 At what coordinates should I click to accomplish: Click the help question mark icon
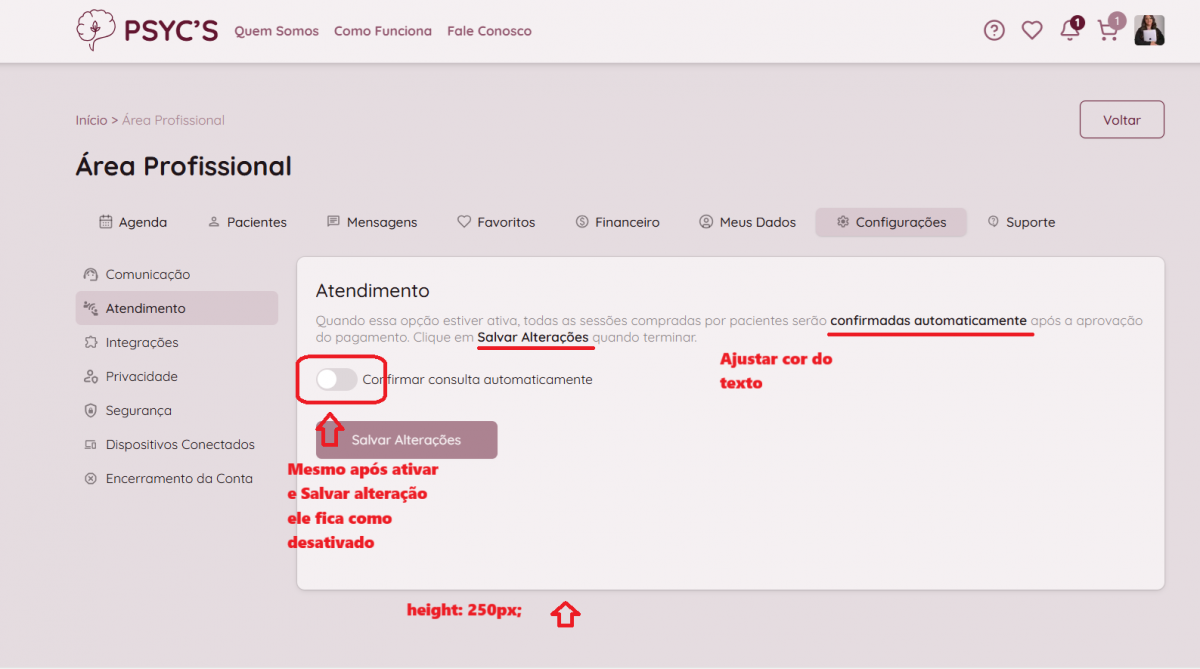click(x=994, y=31)
